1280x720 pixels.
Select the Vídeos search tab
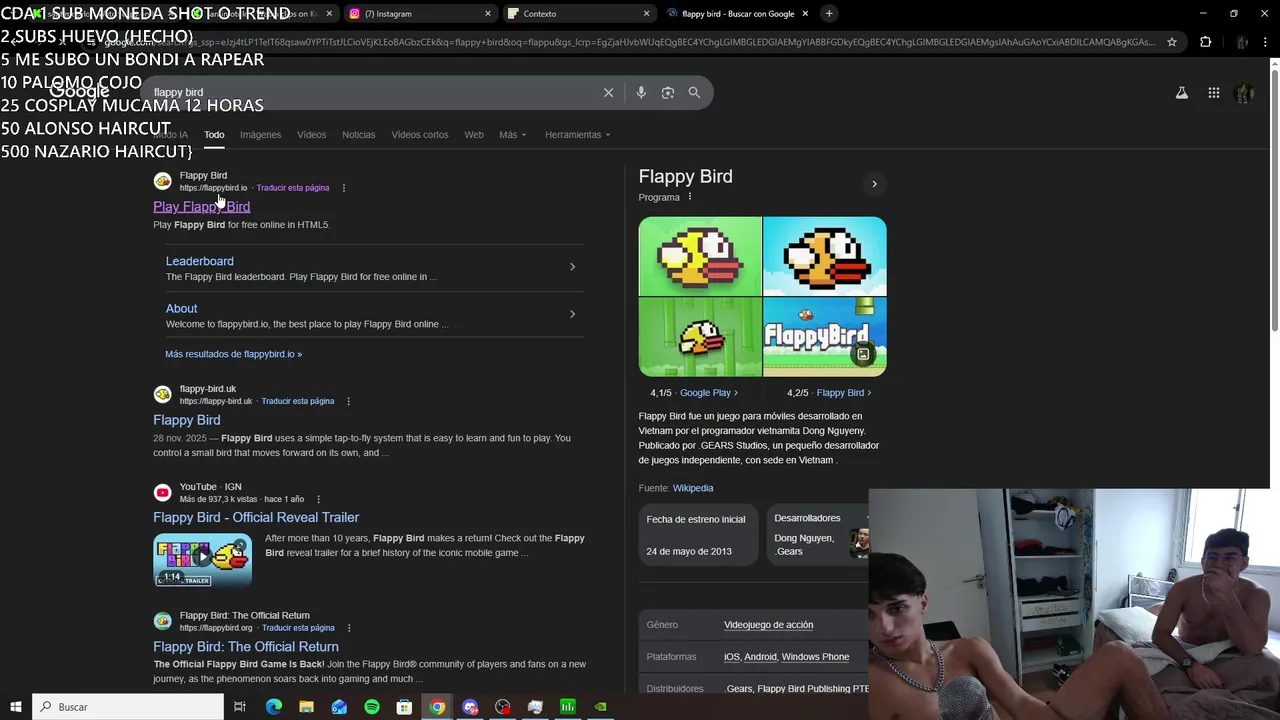pos(311,134)
